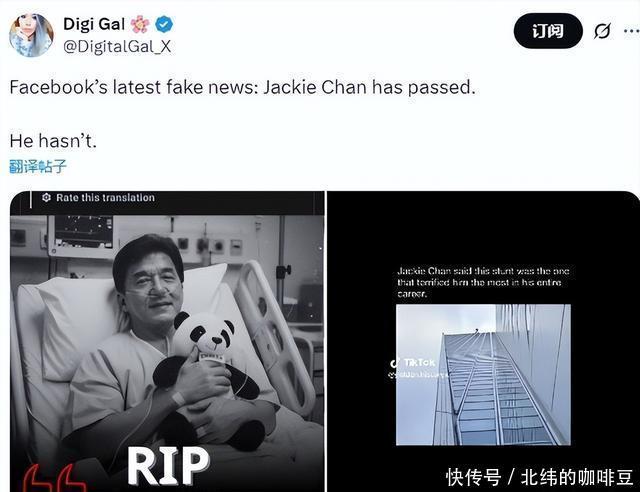640x492 pixels.
Task: Click the Grok slashed-circle icon
Action: (x=602, y=31)
